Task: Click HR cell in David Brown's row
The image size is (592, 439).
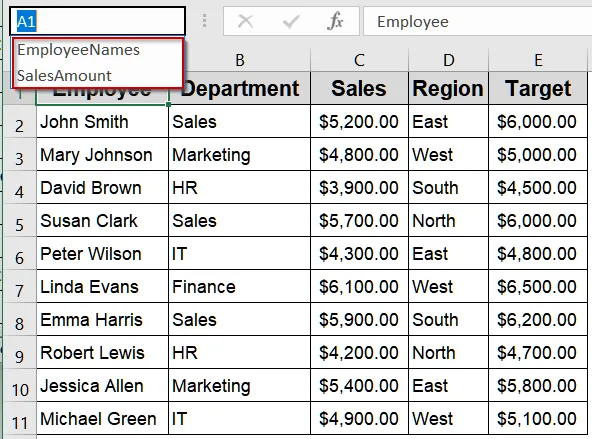Action: [240, 188]
